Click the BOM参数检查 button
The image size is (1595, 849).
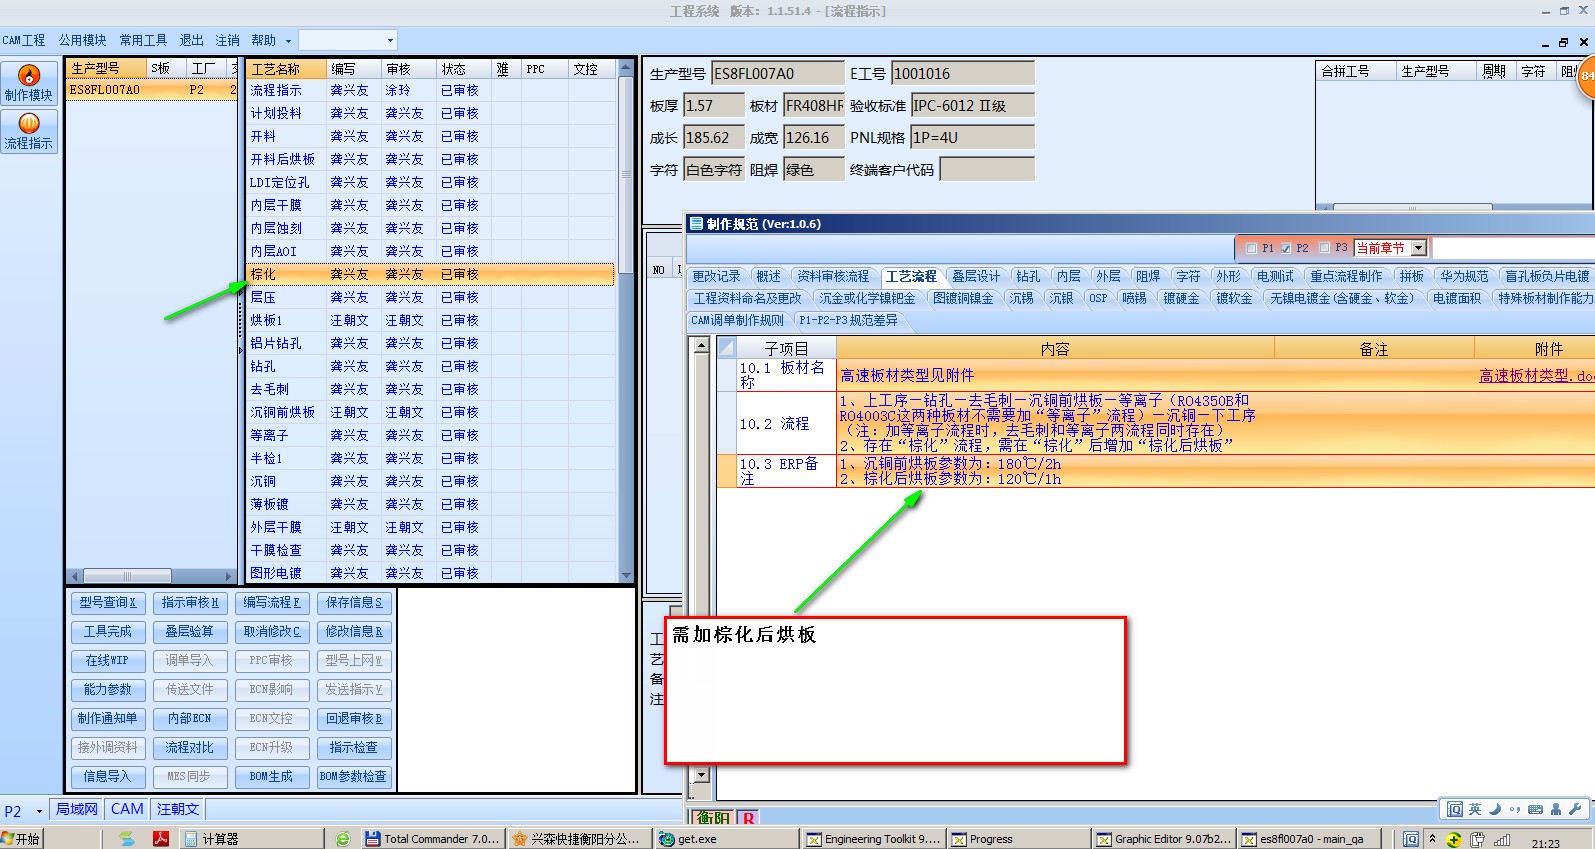[x=353, y=777]
